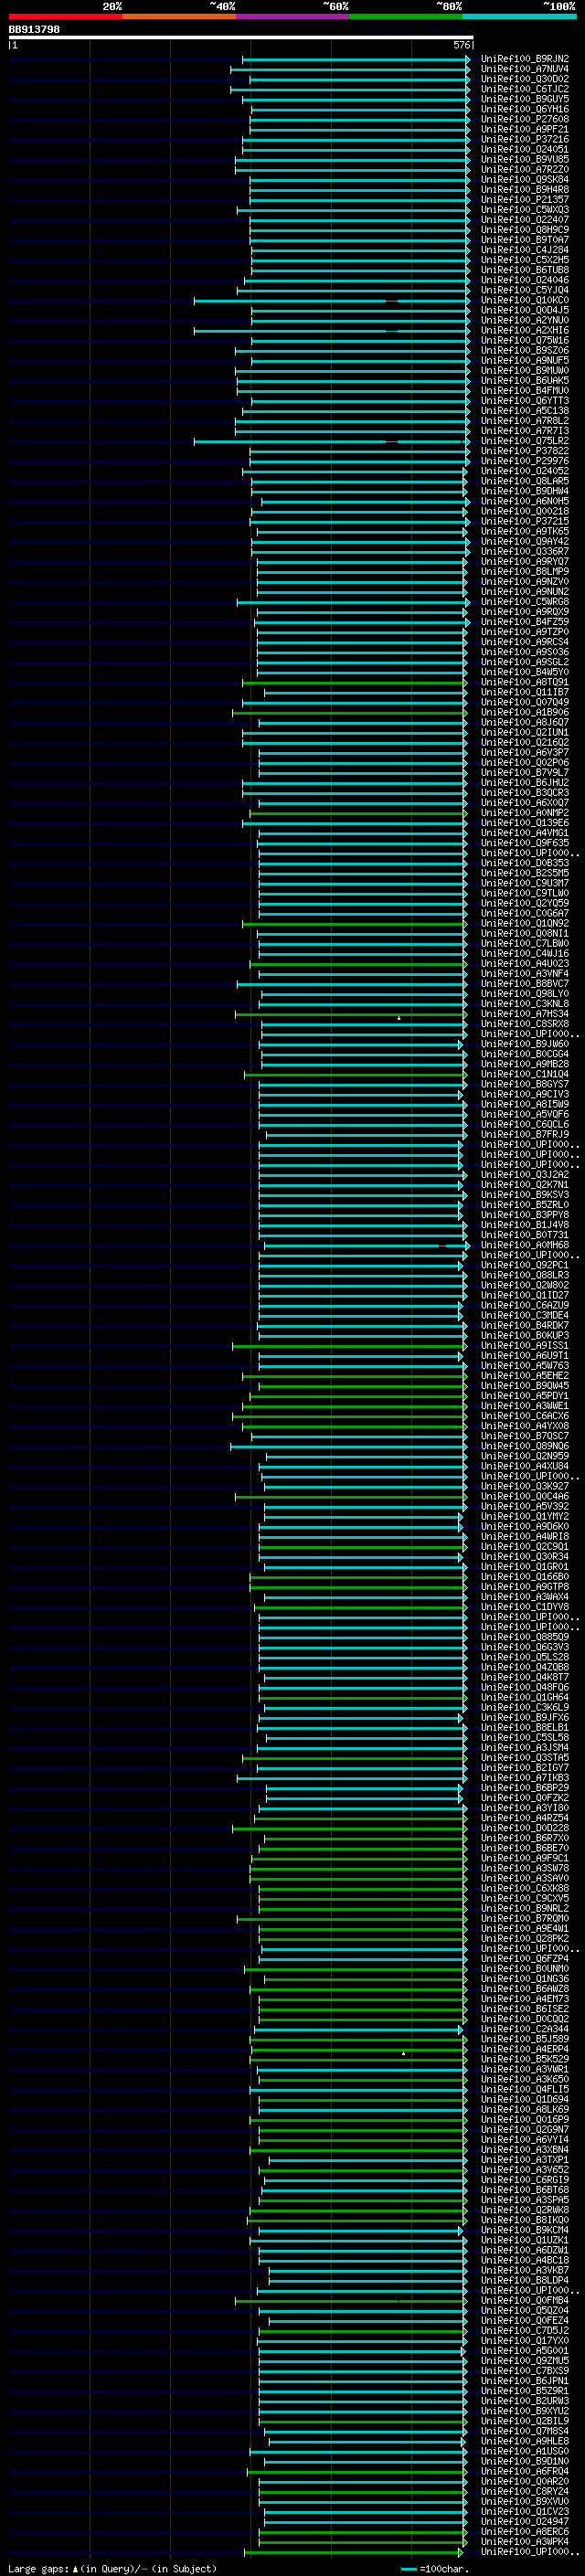
Task: Select label UniRef100_A5C138
Action: click(525, 411)
